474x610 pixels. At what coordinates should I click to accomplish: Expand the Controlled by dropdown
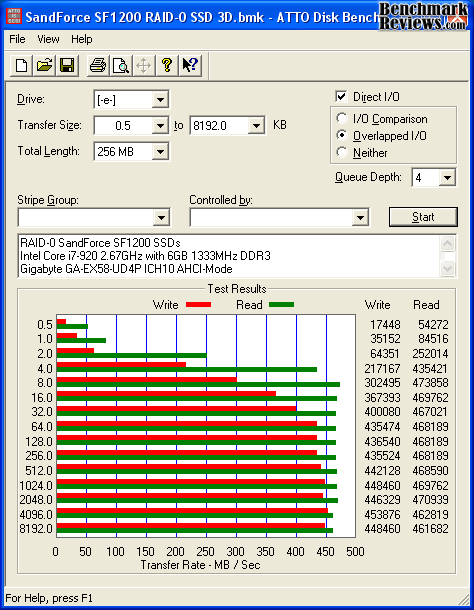coord(360,217)
